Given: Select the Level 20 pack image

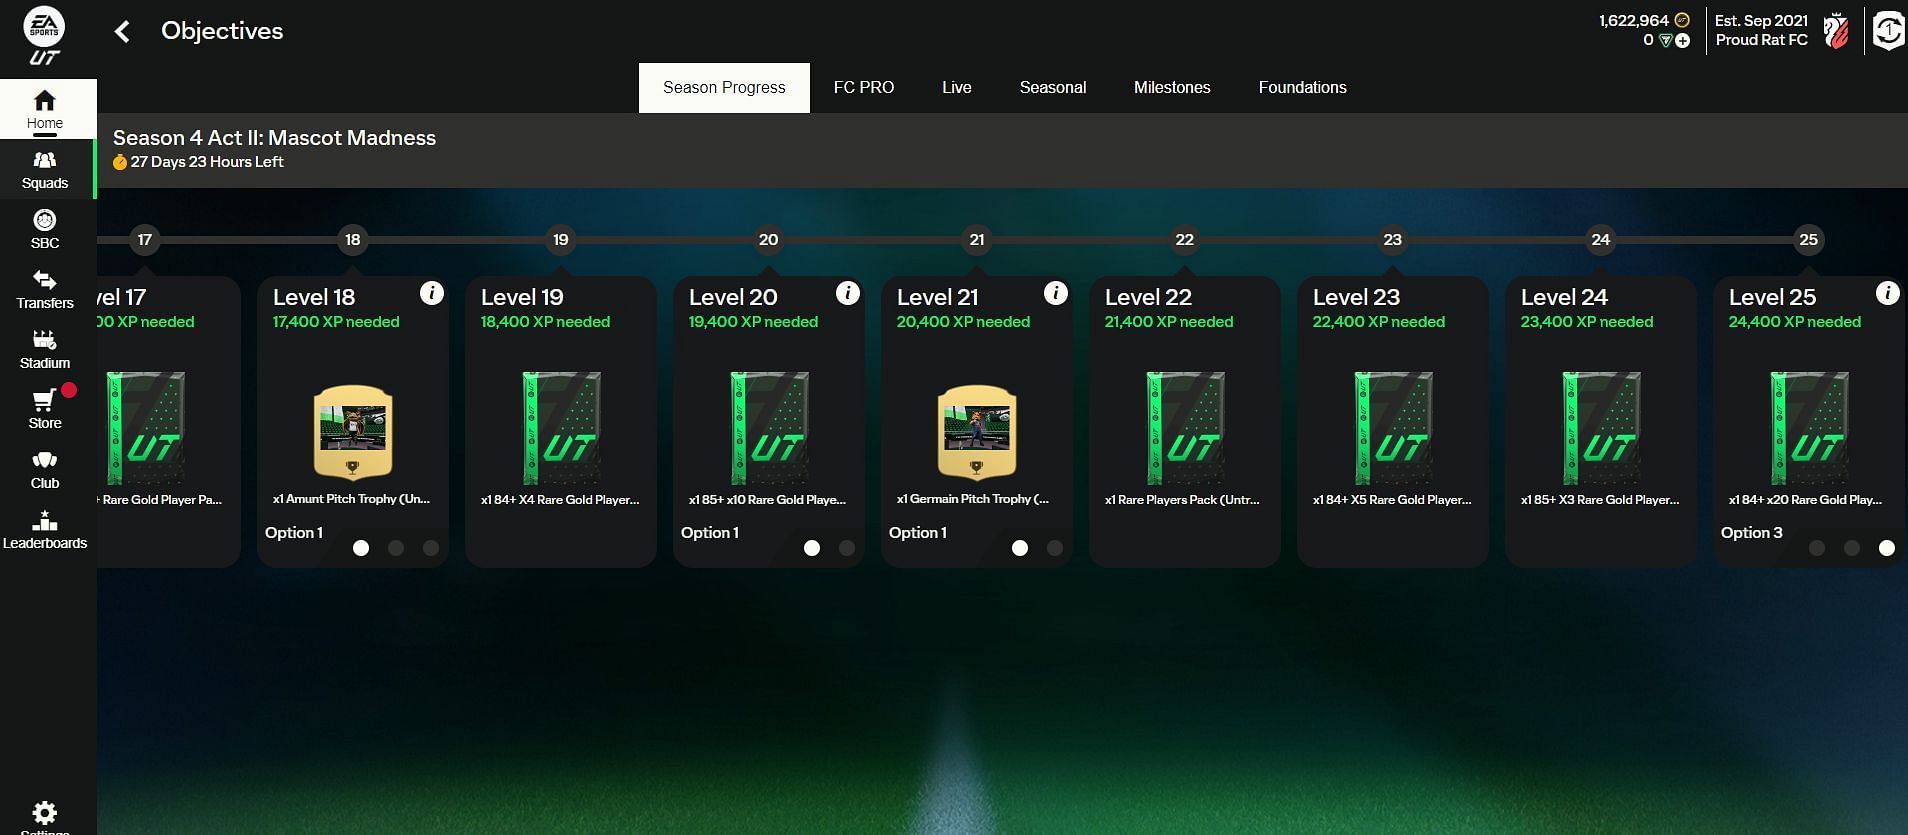Looking at the screenshot, I should point(769,428).
